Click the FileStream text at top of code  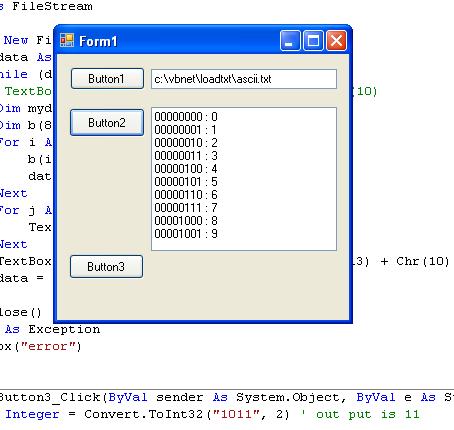52,6
